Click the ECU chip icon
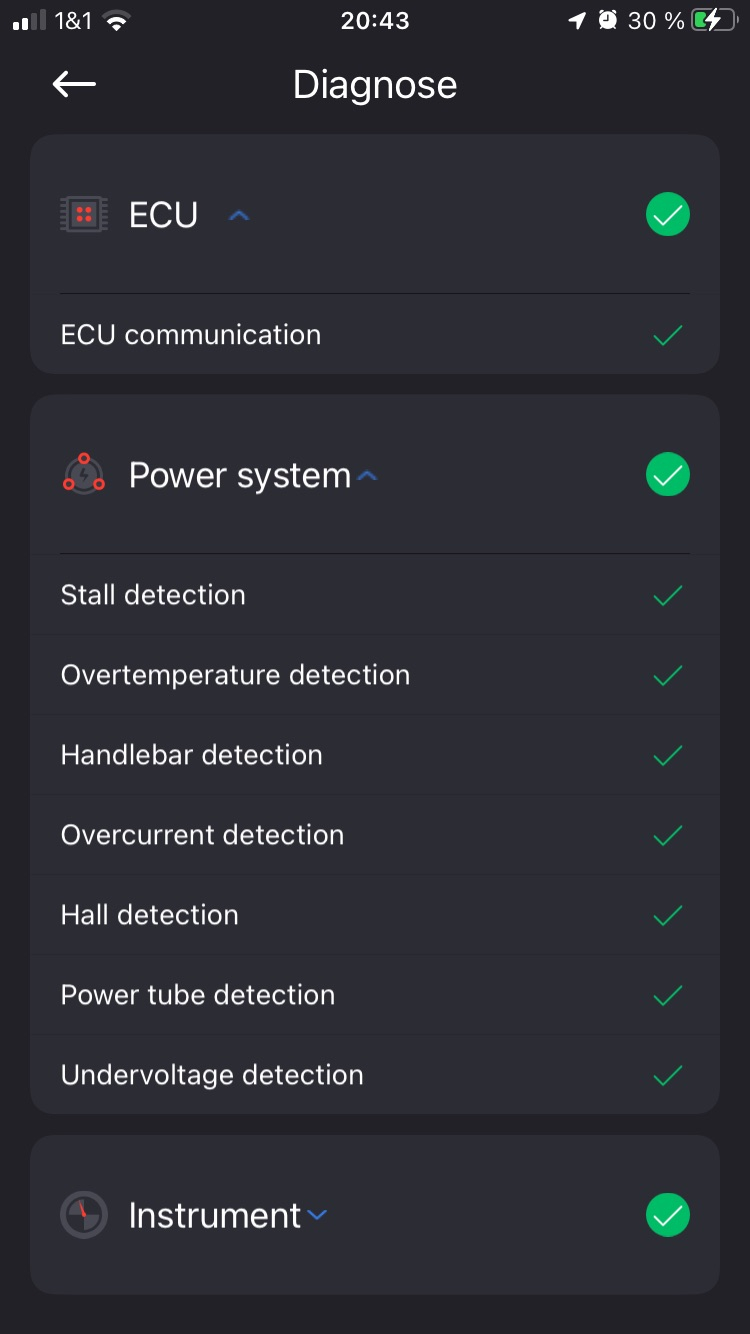 coord(84,214)
